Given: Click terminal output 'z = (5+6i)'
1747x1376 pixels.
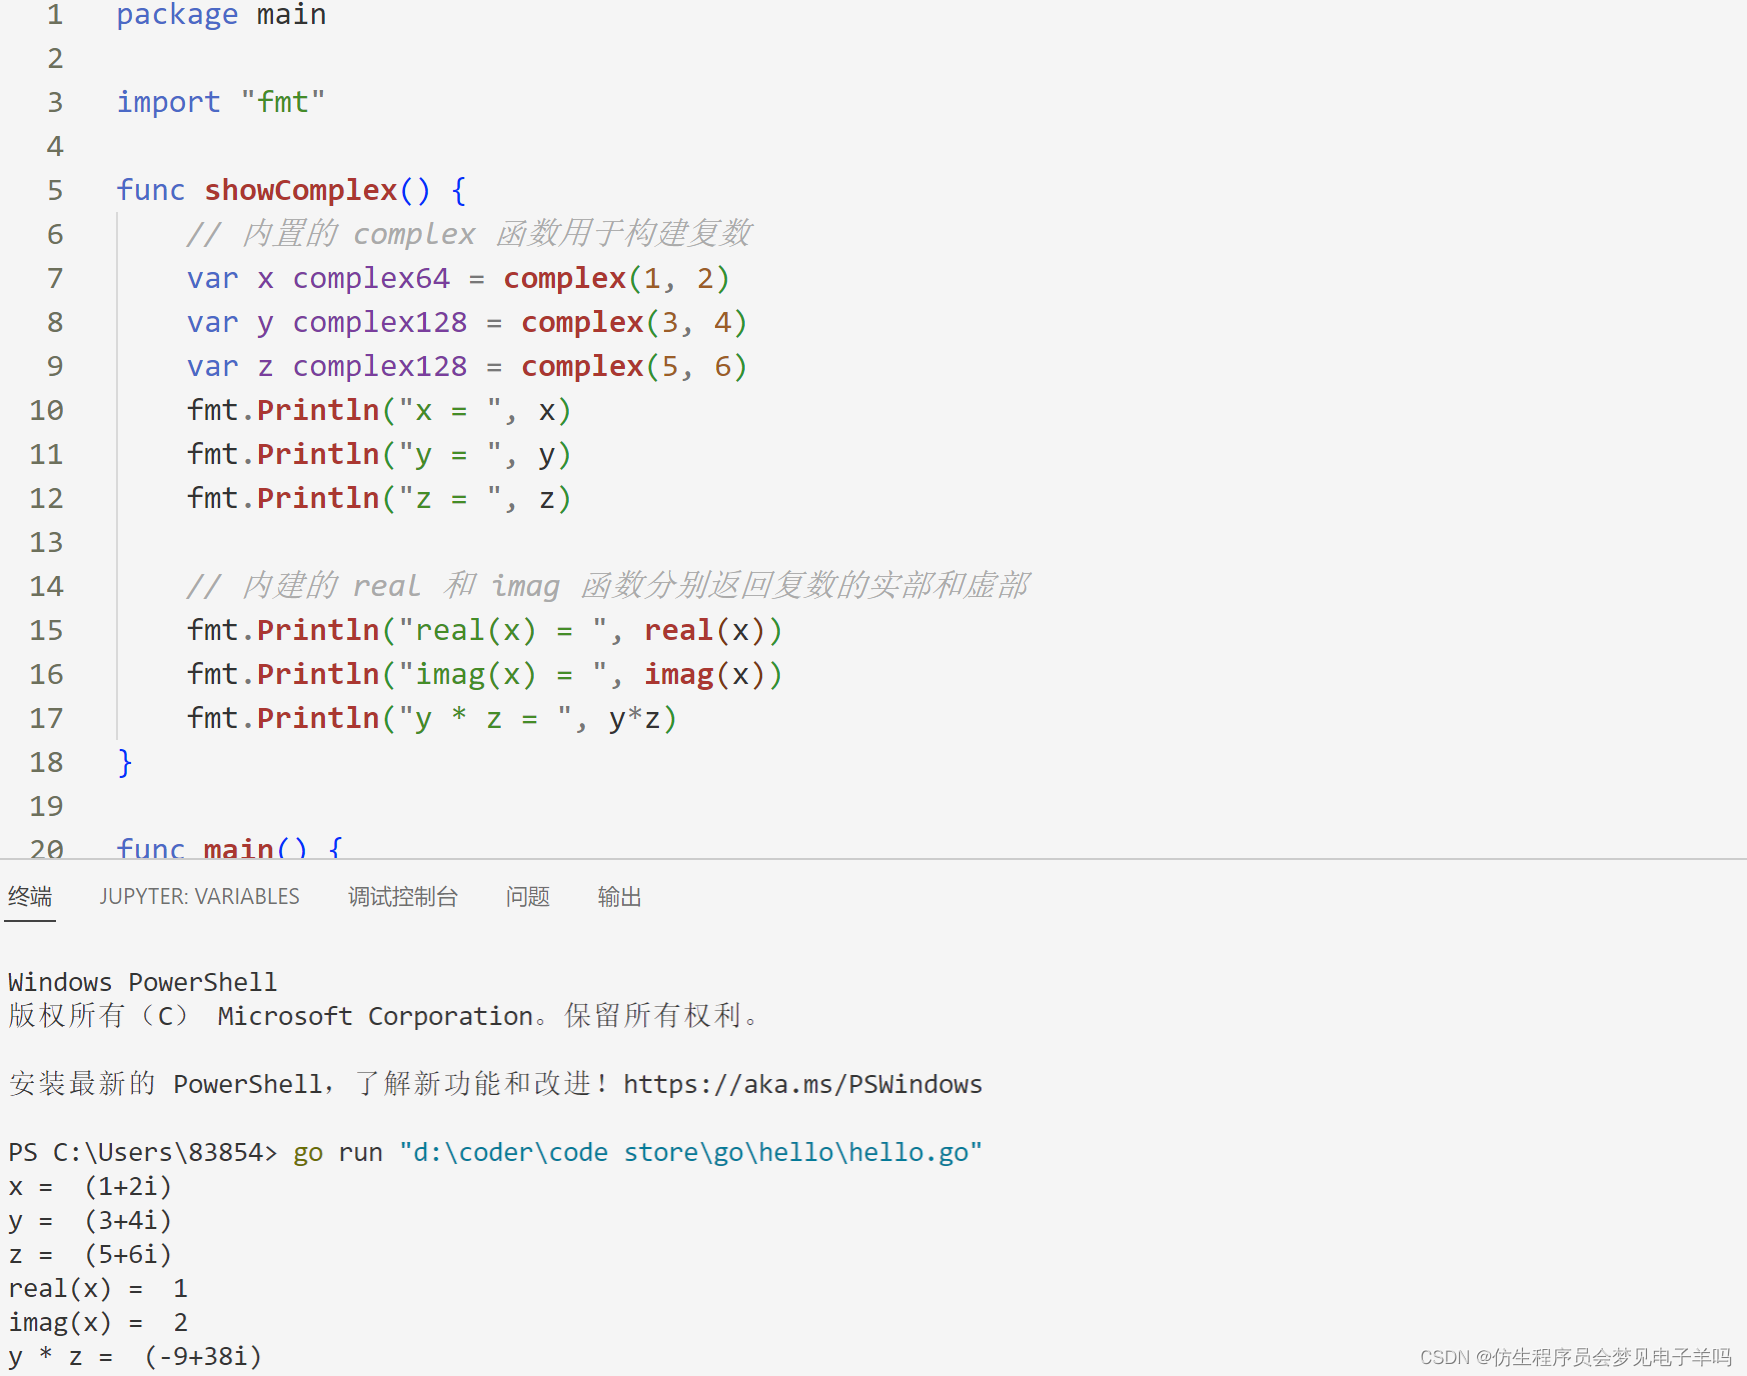Looking at the screenshot, I should (90, 1254).
